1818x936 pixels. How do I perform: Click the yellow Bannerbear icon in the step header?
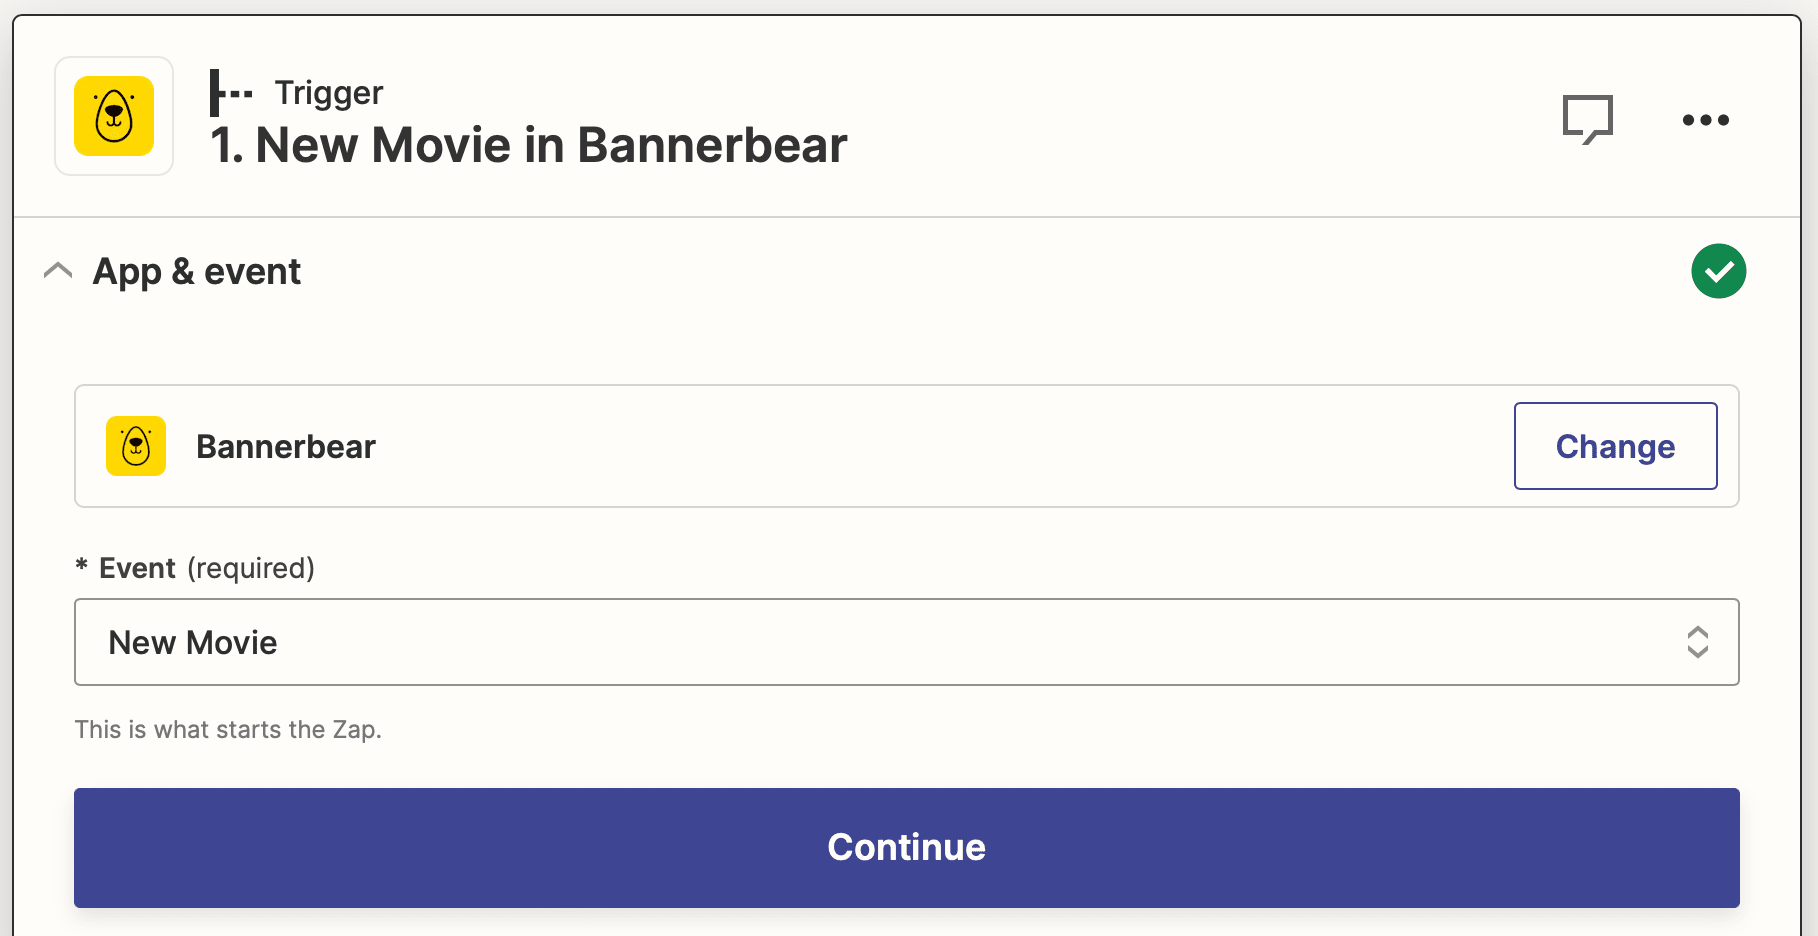point(113,116)
